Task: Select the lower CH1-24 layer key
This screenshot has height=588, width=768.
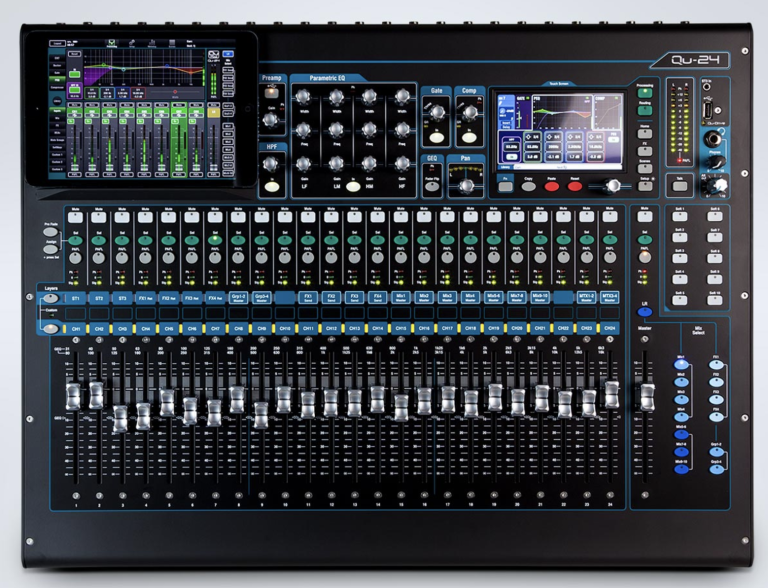Action: 50,329
